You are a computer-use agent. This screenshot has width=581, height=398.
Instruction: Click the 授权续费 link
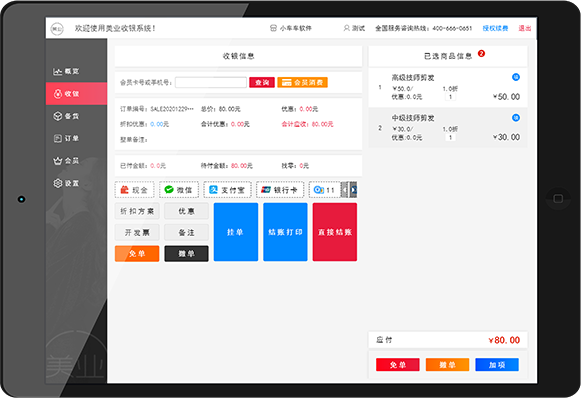[495, 28]
